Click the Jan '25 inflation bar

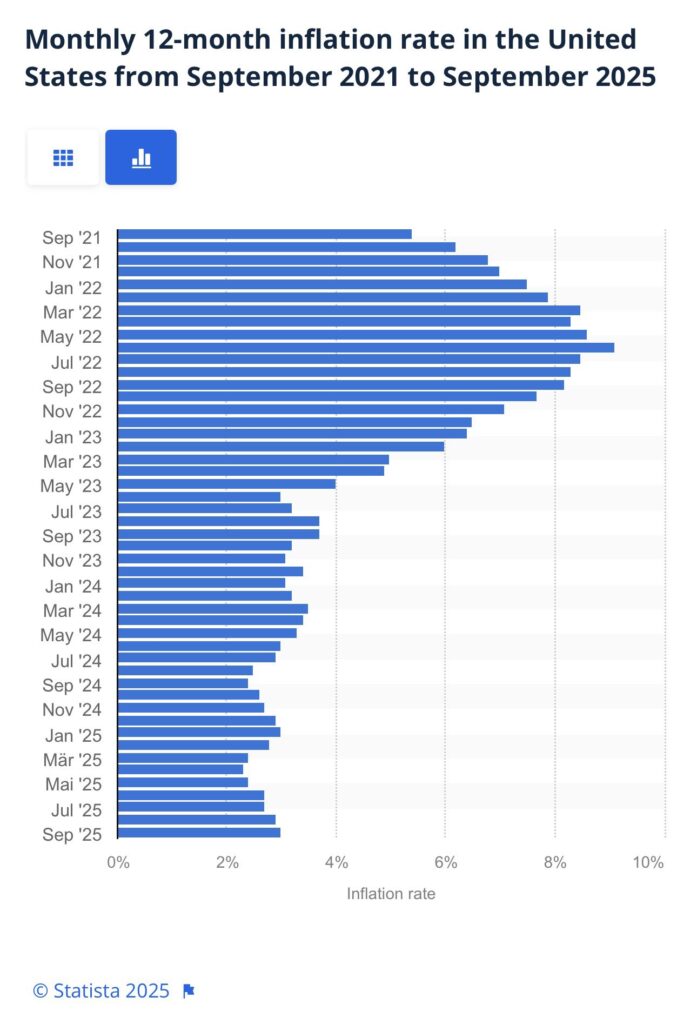[198, 732]
